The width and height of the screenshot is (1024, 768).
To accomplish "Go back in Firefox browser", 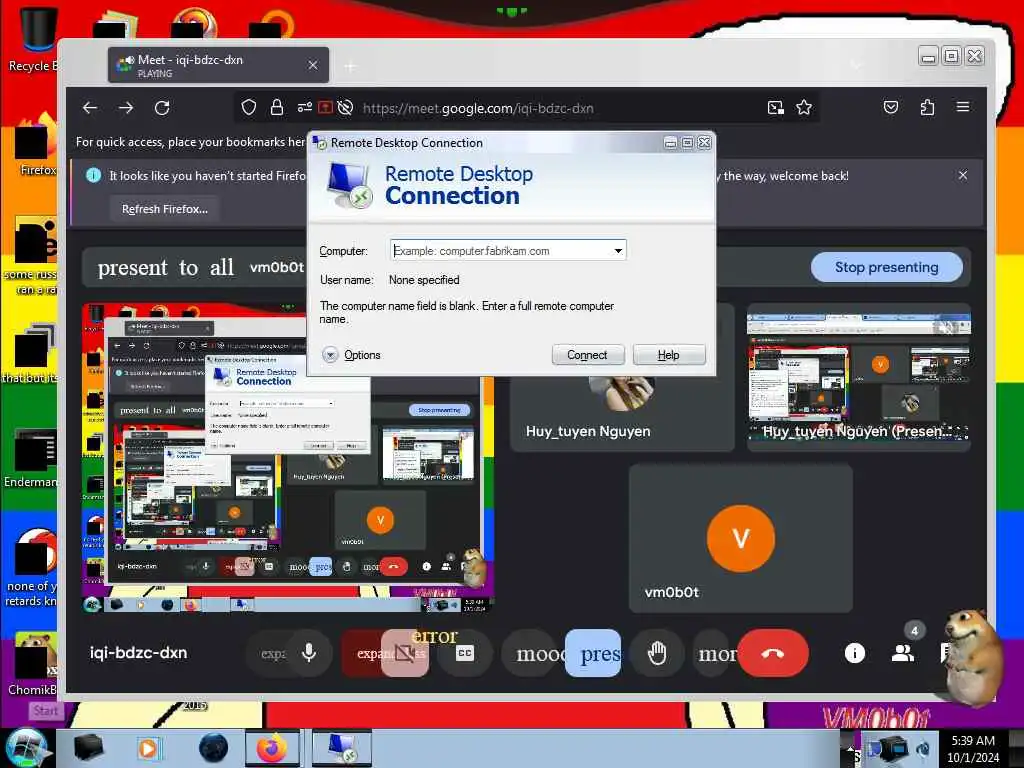I will click(90, 108).
